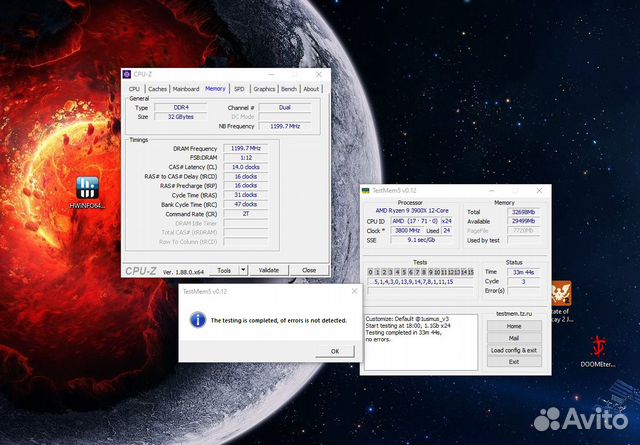640x445 pixels.
Task: Open the Mainboard tab in CPU-Z
Action: point(186,89)
